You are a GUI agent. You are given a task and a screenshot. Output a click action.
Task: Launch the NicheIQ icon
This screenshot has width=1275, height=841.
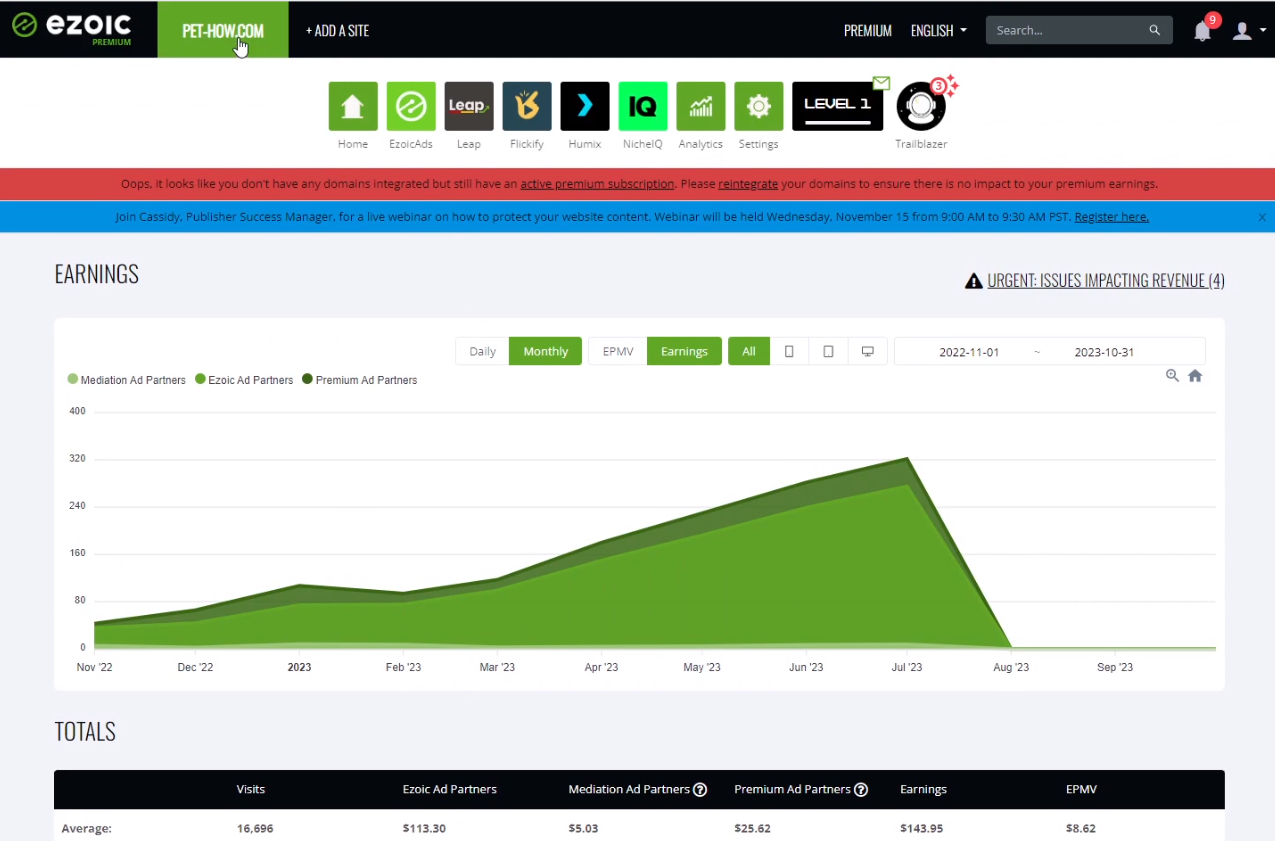coord(643,106)
